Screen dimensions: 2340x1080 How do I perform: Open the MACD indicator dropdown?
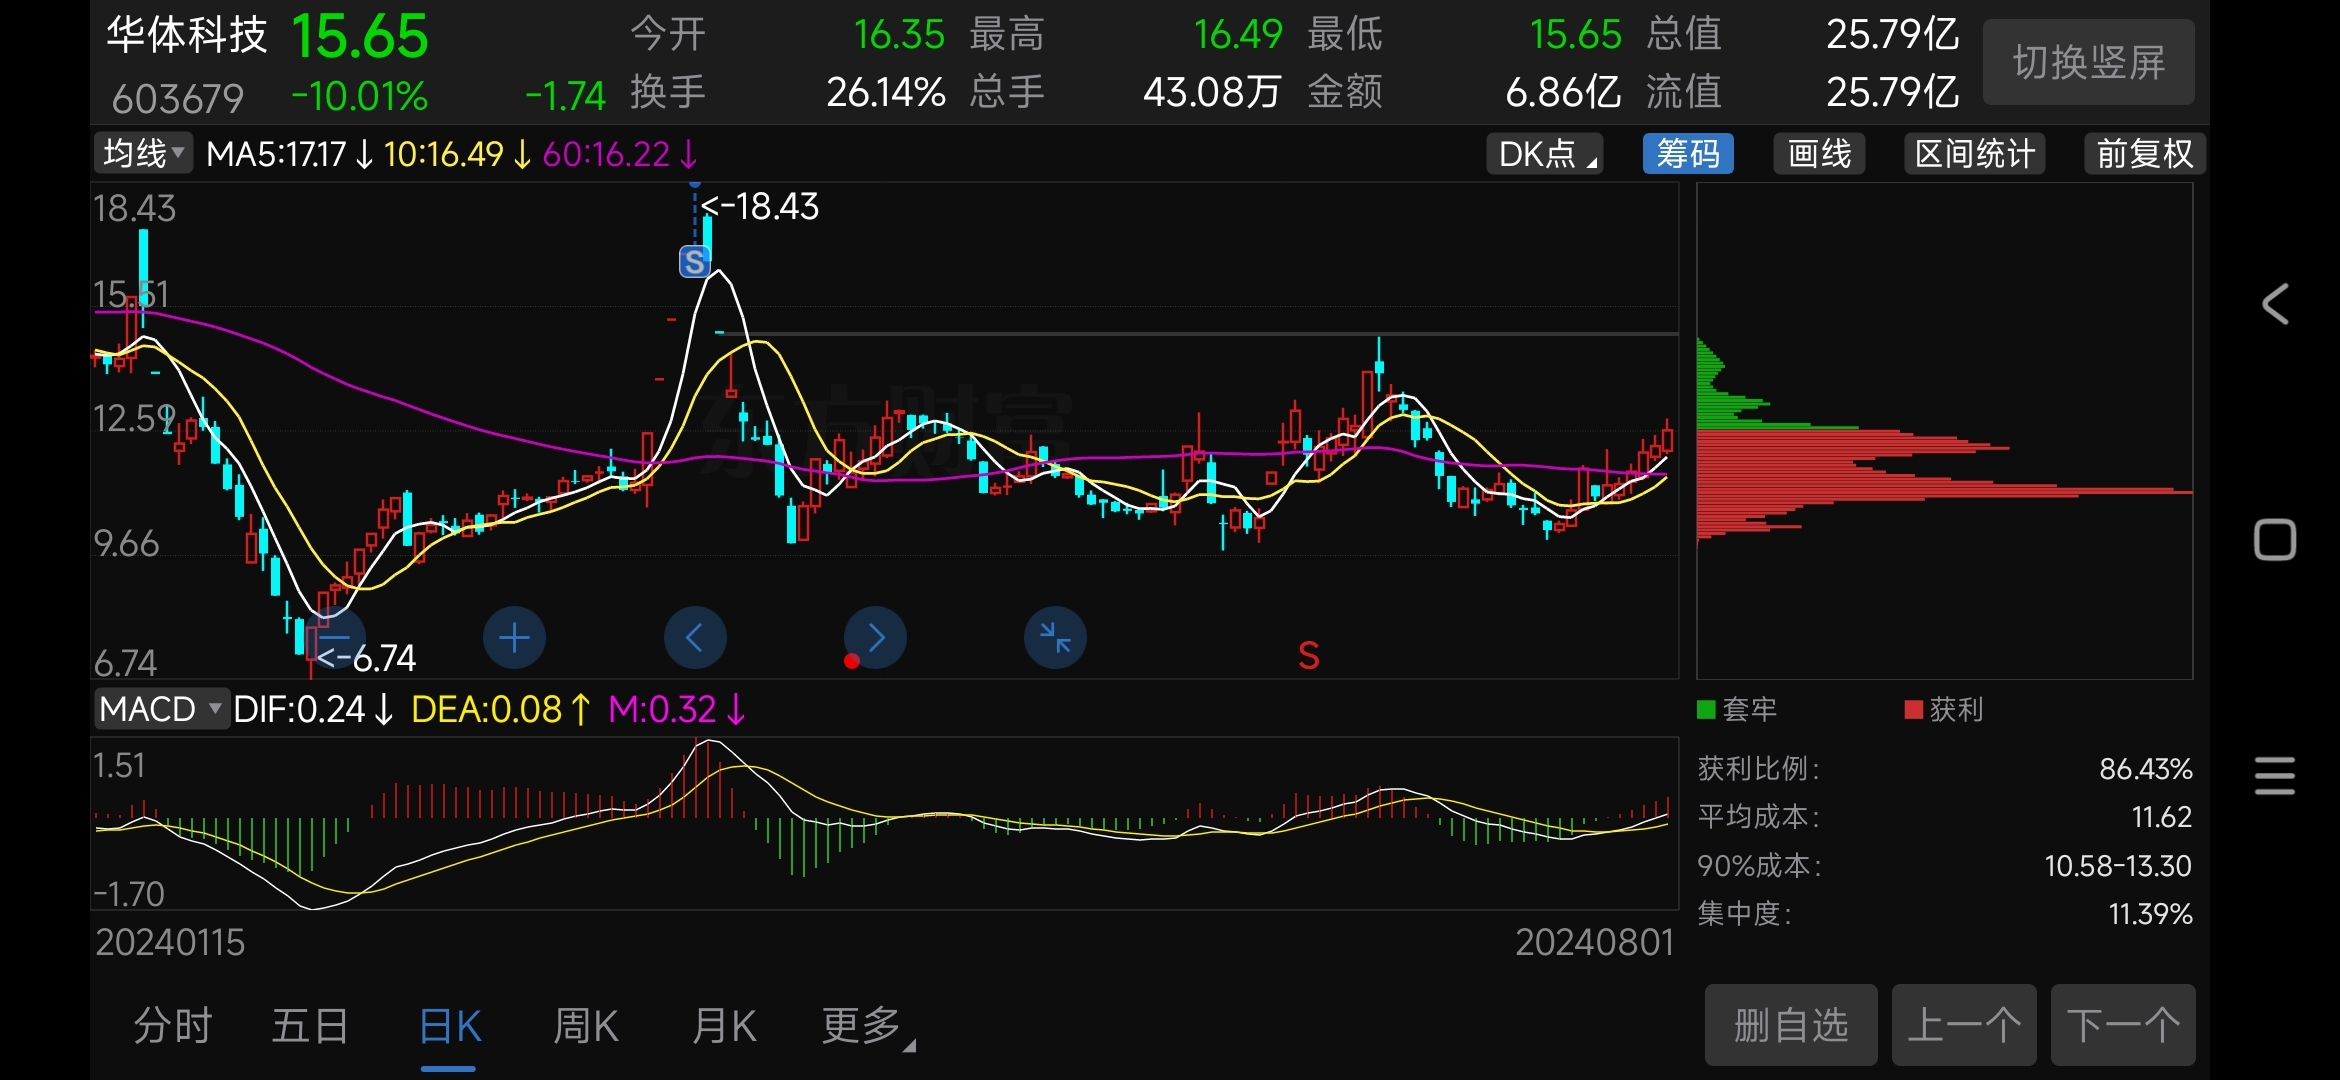[x=160, y=709]
